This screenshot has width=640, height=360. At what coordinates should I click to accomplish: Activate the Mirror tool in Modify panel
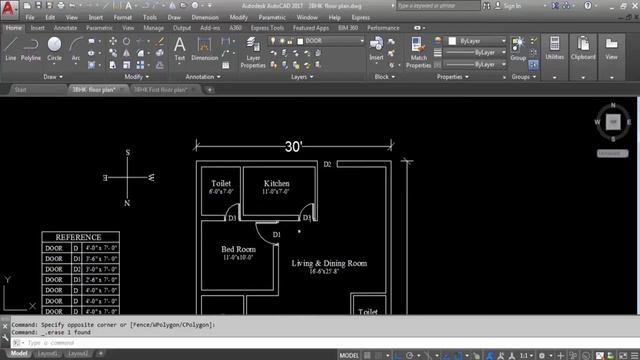[127, 53]
